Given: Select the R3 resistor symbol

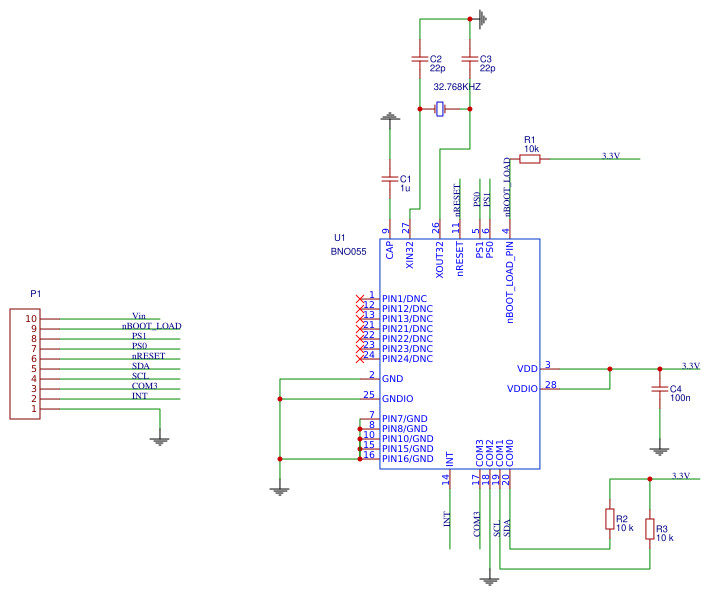Looking at the screenshot, I should coord(650,529).
